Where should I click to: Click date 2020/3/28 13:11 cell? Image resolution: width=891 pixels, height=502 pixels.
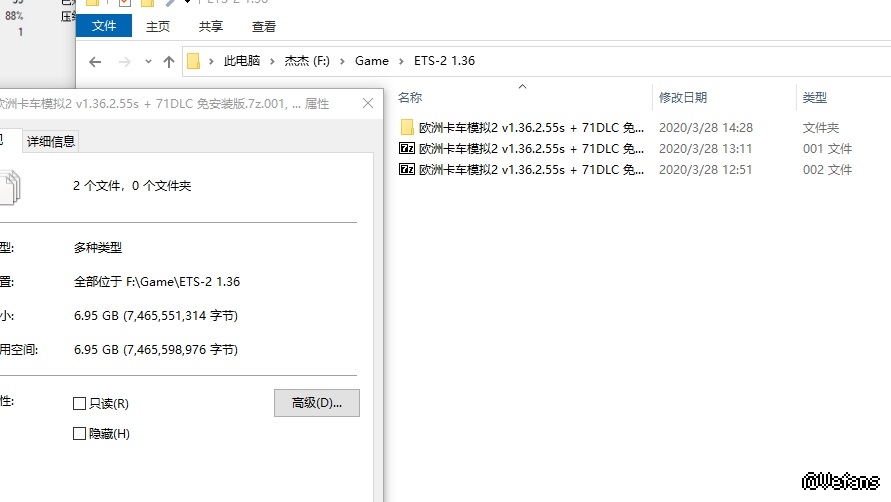(x=705, y=149)
